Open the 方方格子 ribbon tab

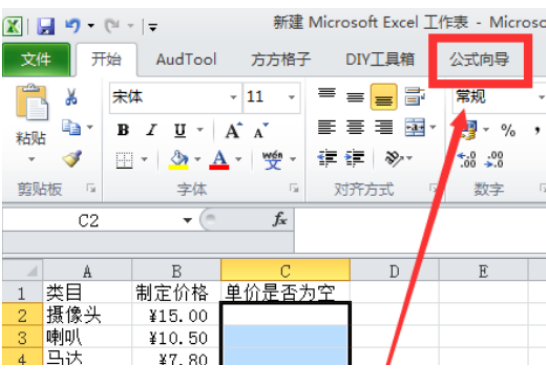(x=281, y=60)
